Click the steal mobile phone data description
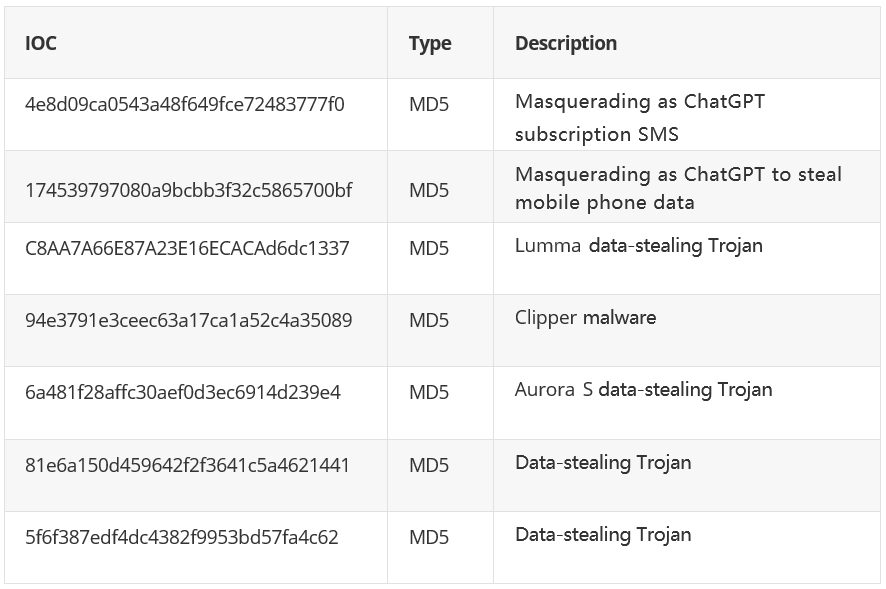886x589 pixels. pos(678,188)
